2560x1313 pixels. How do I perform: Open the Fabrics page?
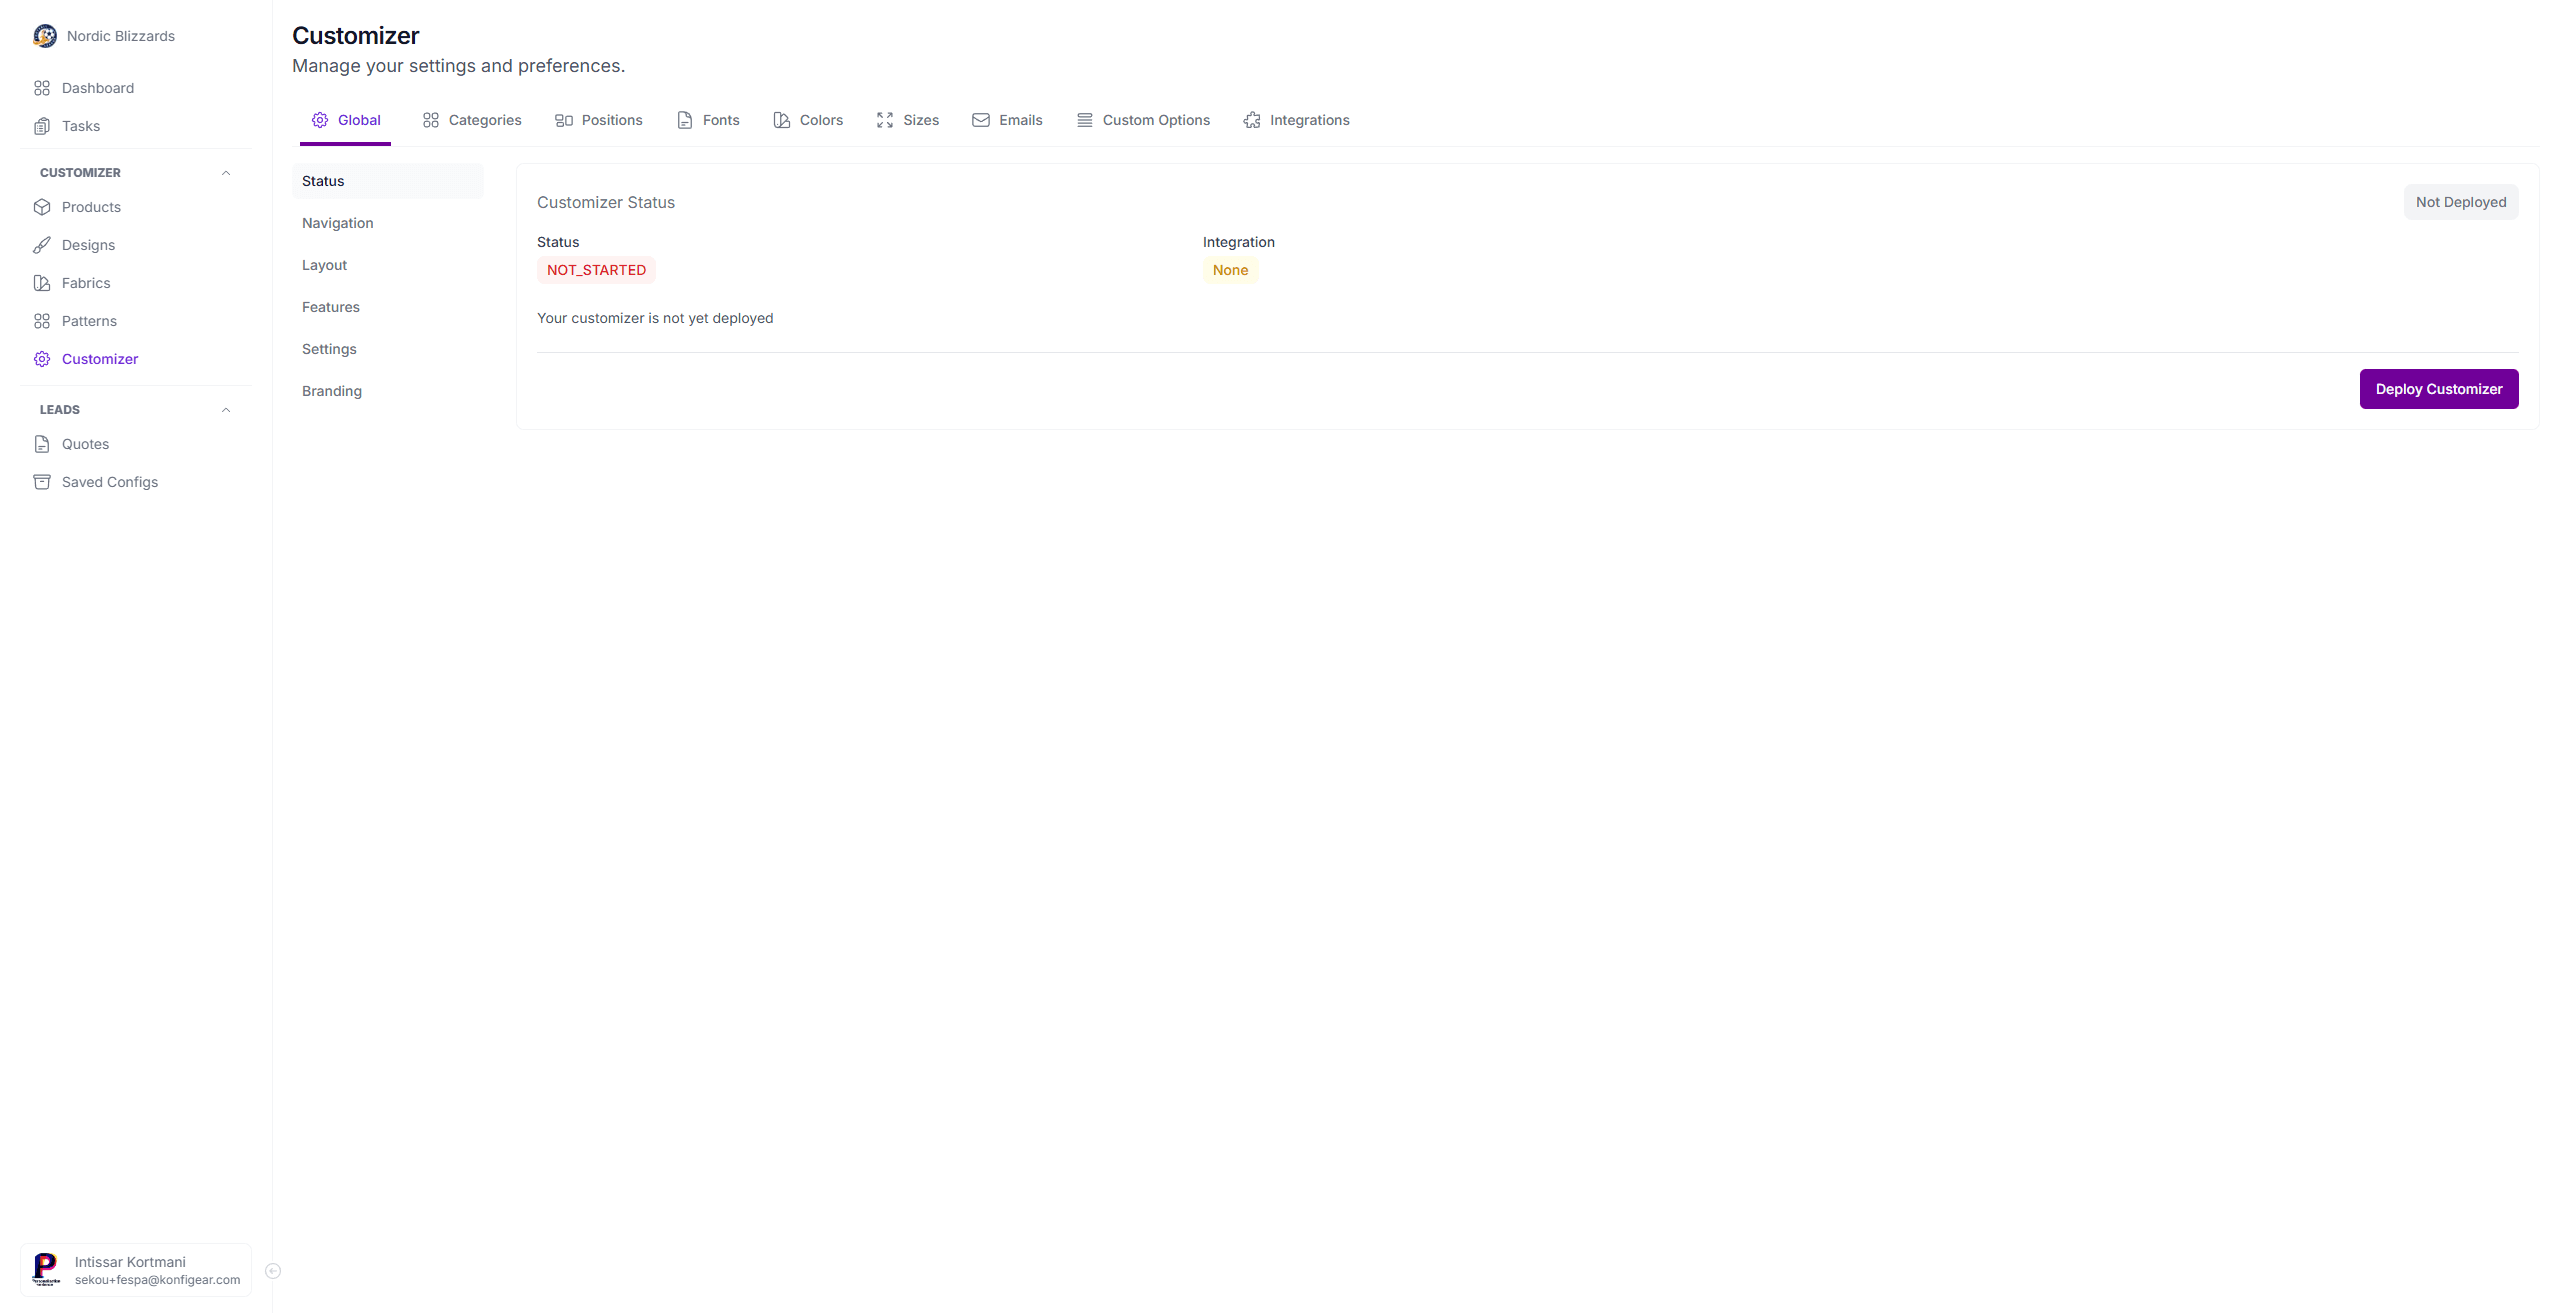click(86, 283)
